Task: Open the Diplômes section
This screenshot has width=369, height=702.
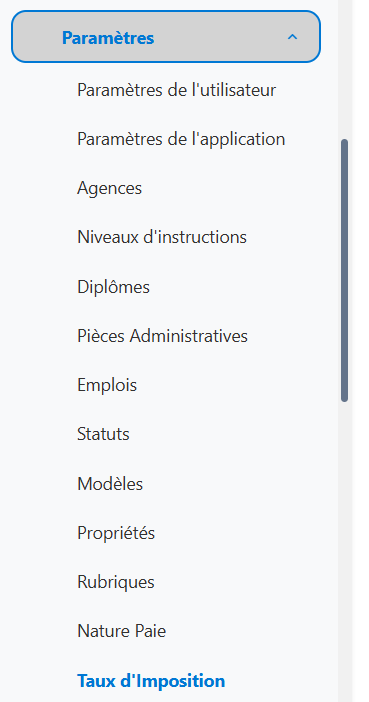Action: 113,287
